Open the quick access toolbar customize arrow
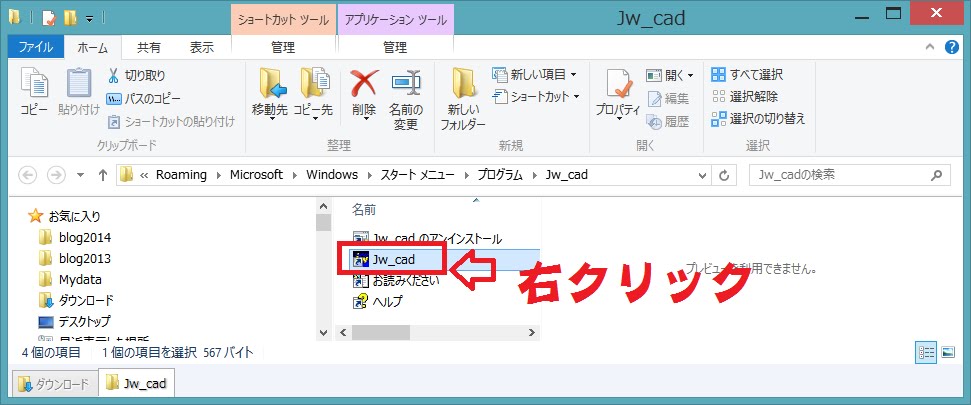 (x=89, y=19)
